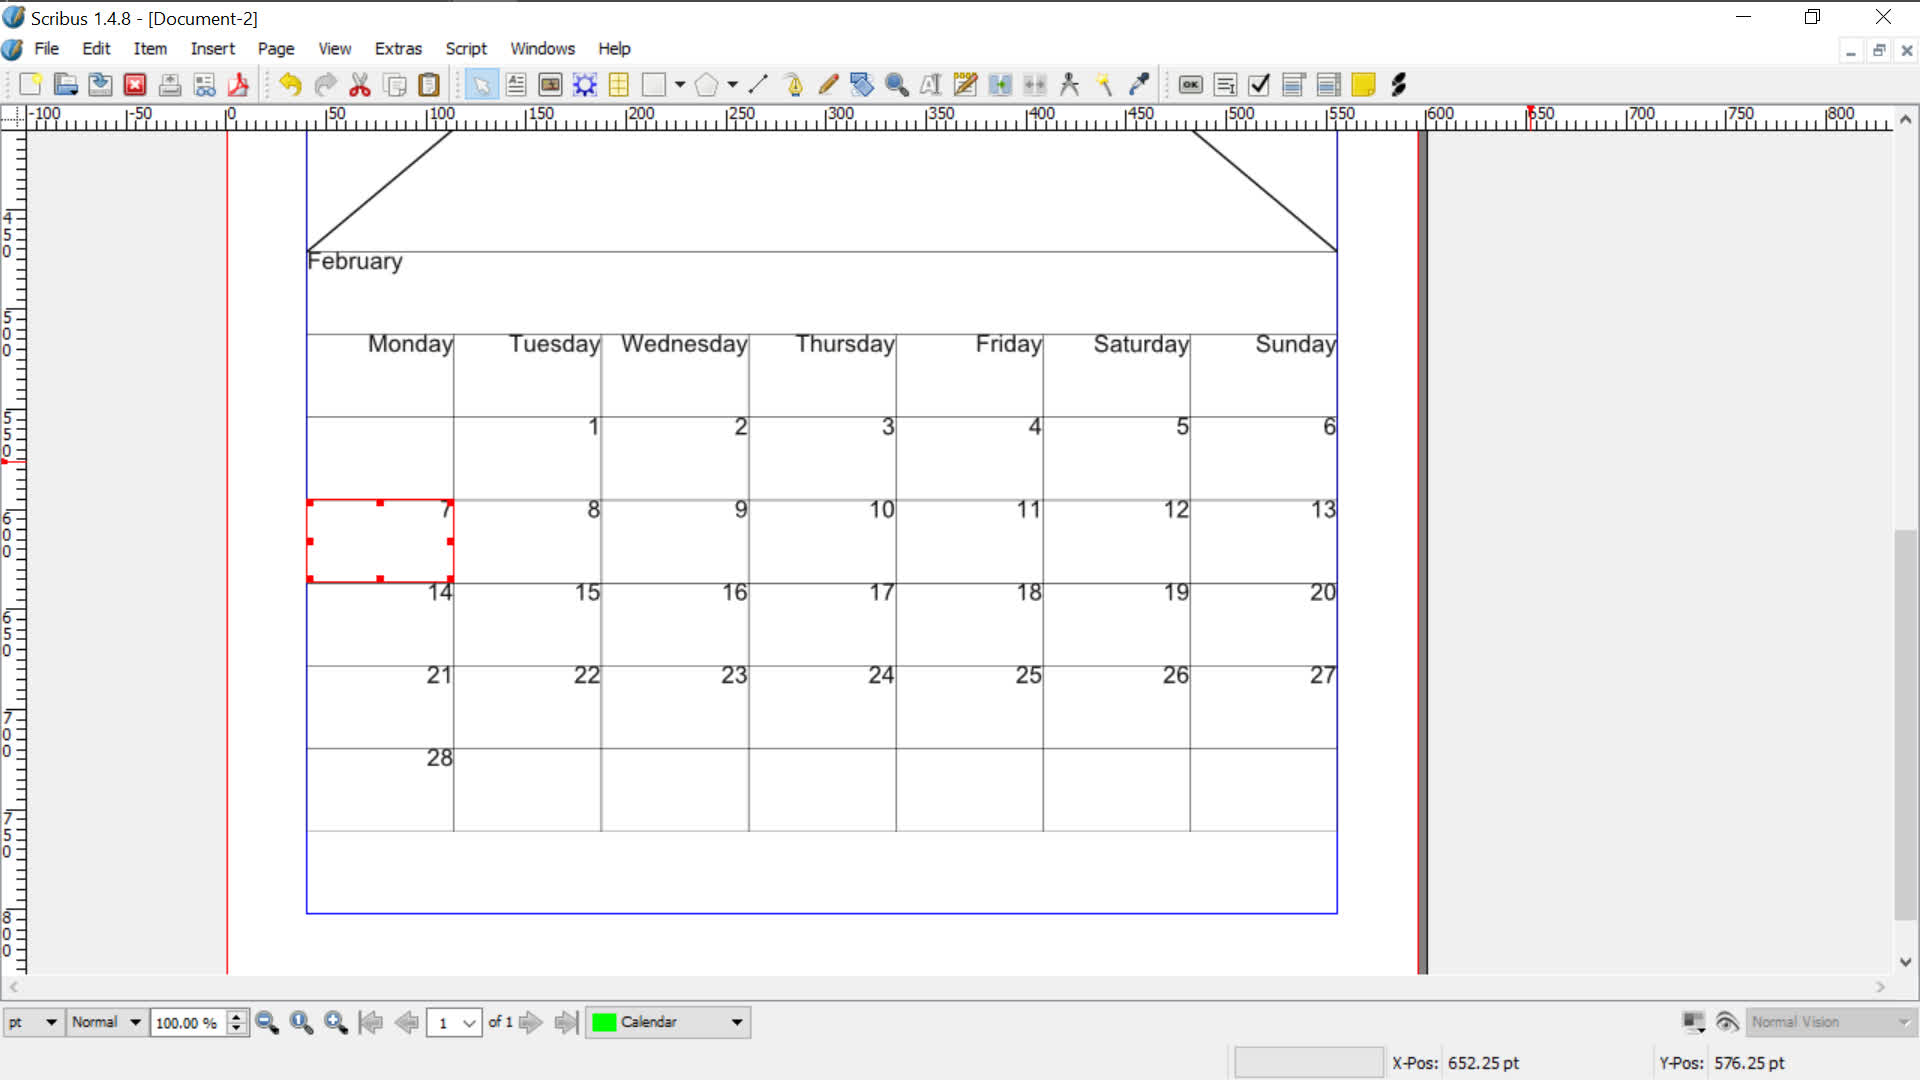
Task: Choose the Bezier curve pen tool
Action: point(794,85)
